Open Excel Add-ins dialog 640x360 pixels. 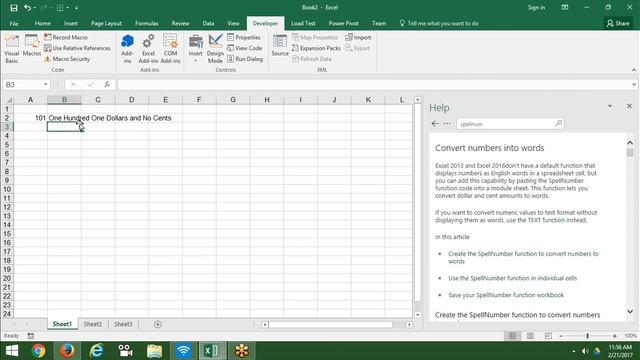click(x=148, y=49)
